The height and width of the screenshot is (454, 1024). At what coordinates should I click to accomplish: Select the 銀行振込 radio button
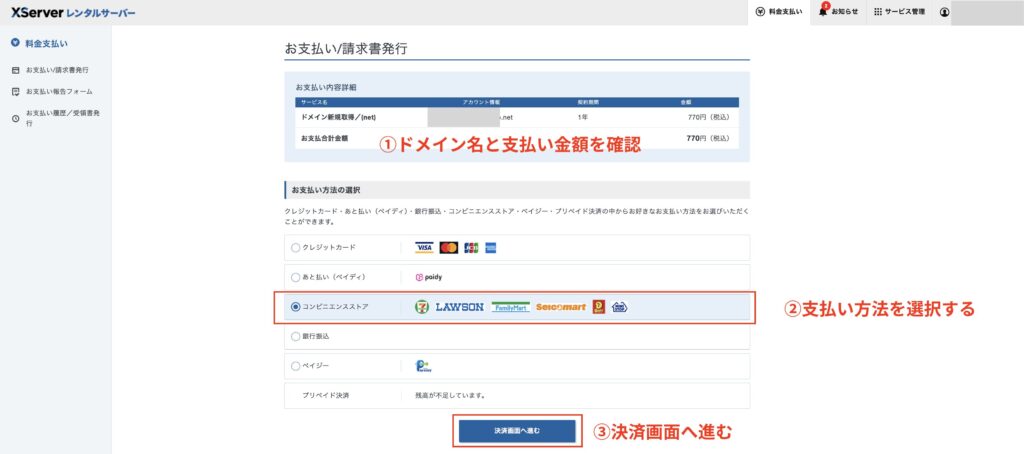tap(295, 336)
